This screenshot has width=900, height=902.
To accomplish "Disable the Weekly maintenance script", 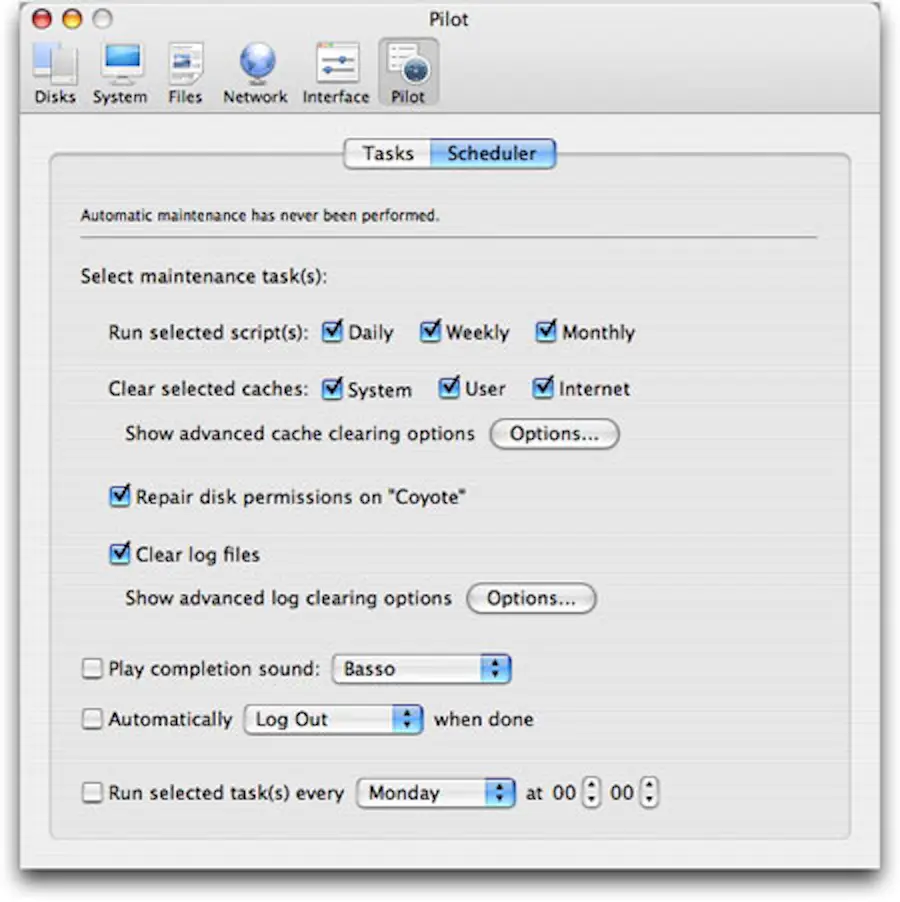I will [430, 331].
